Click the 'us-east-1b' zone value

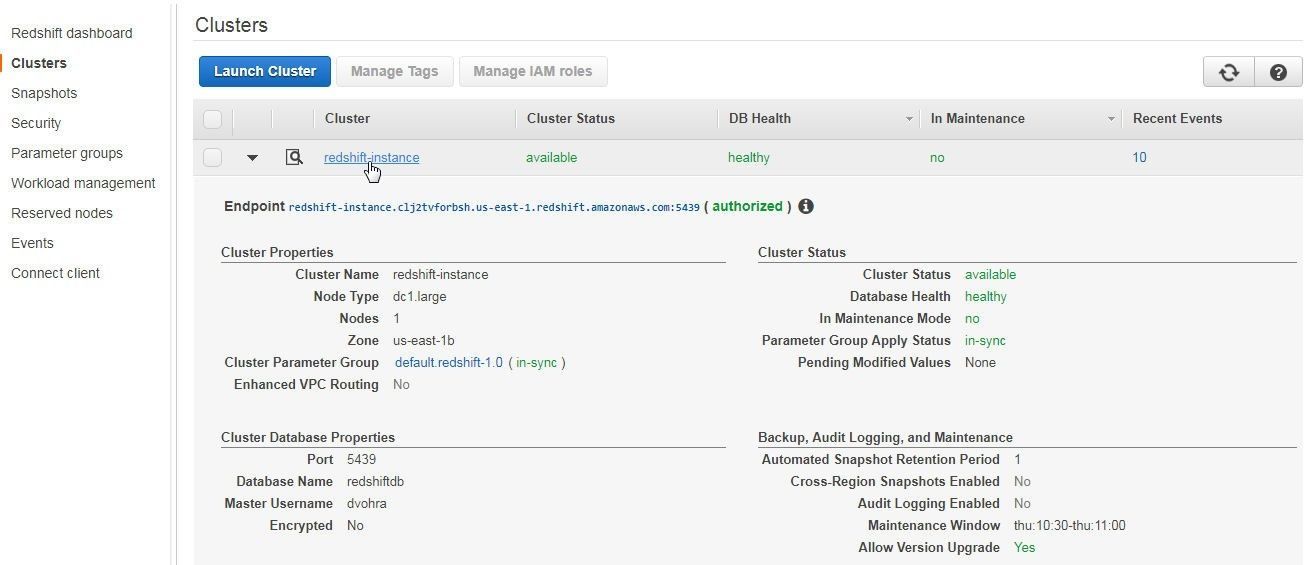424,340
